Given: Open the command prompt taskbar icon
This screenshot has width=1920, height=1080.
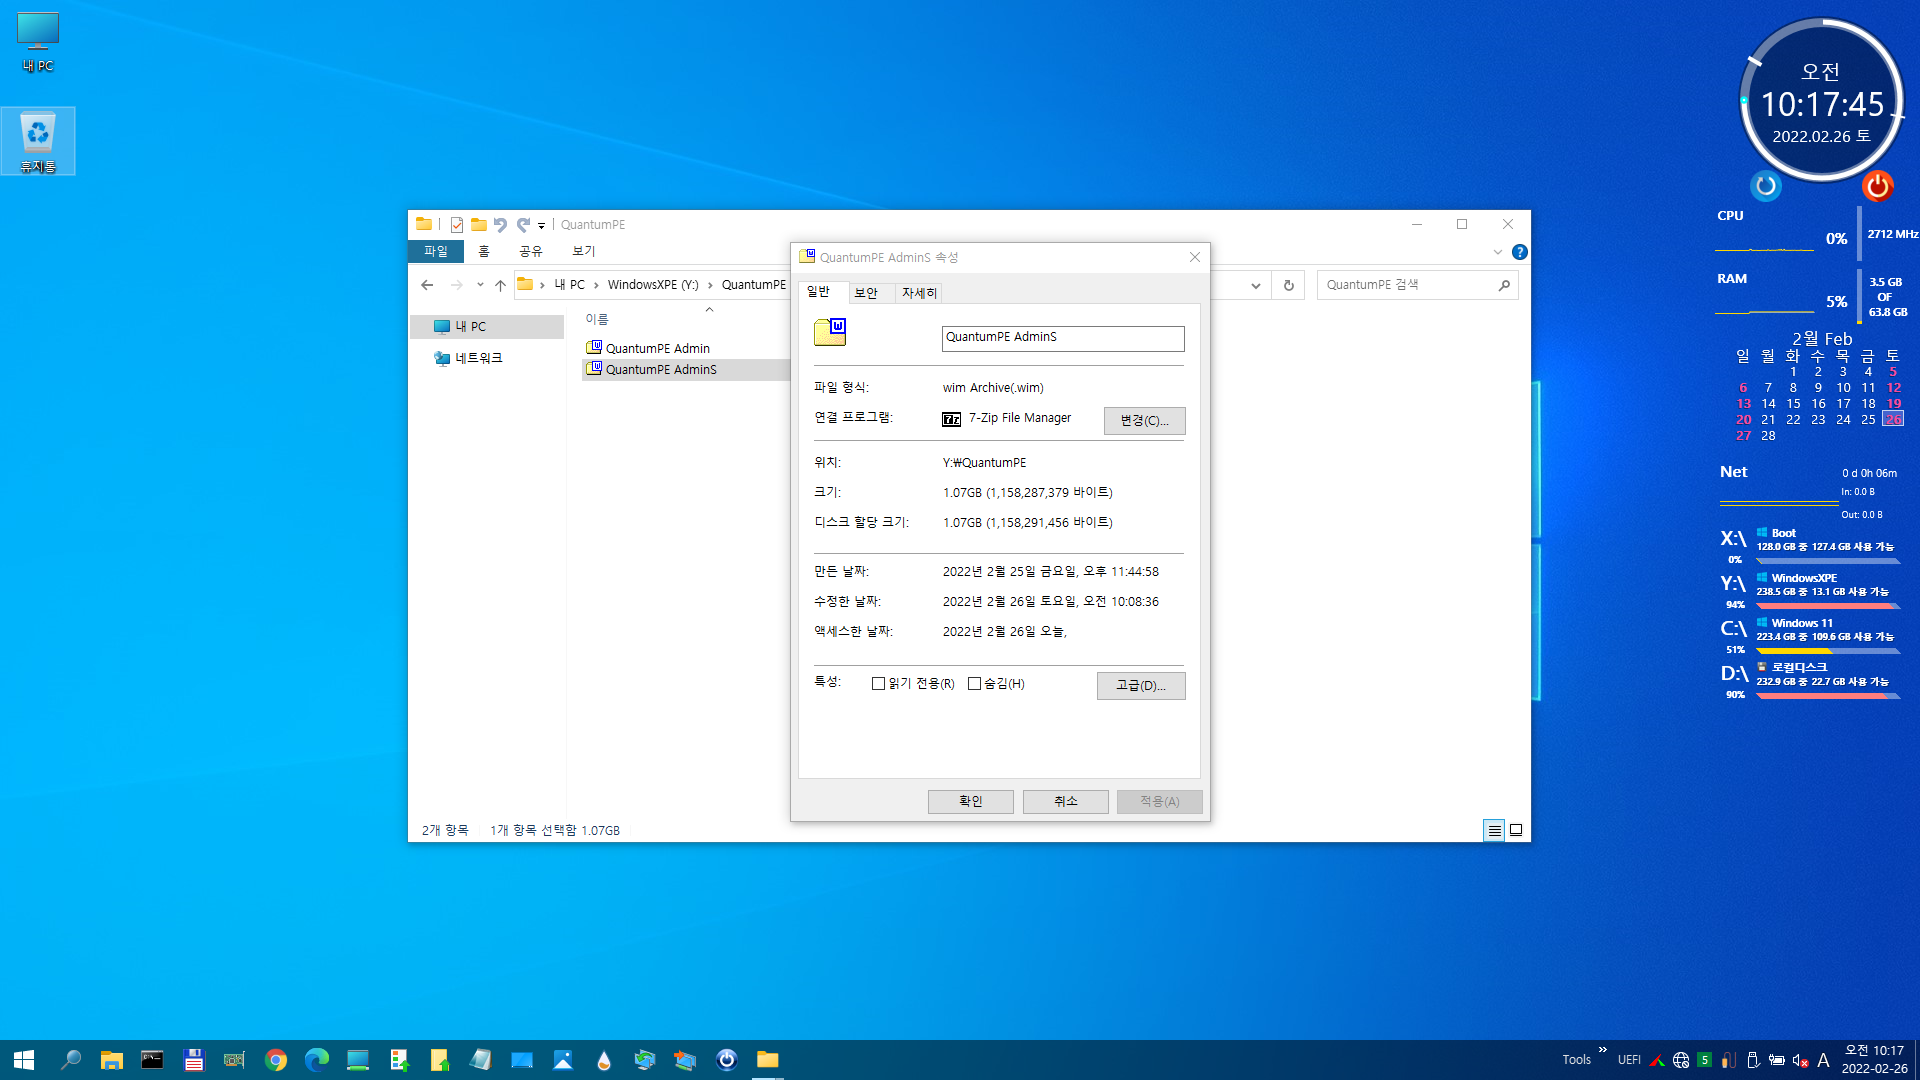Looking at the screenshot, I should (x=152, y=1060).
